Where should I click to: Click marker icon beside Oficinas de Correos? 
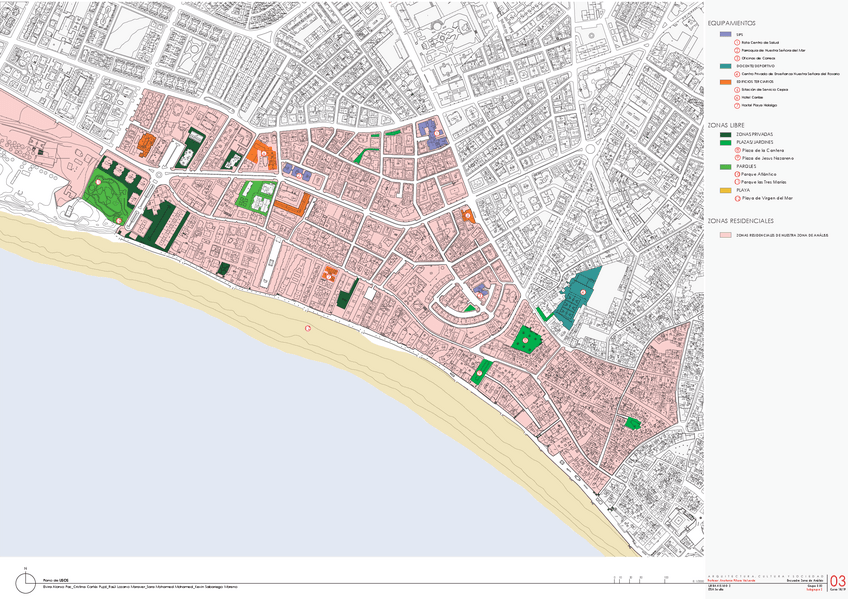tap(737, 57)
